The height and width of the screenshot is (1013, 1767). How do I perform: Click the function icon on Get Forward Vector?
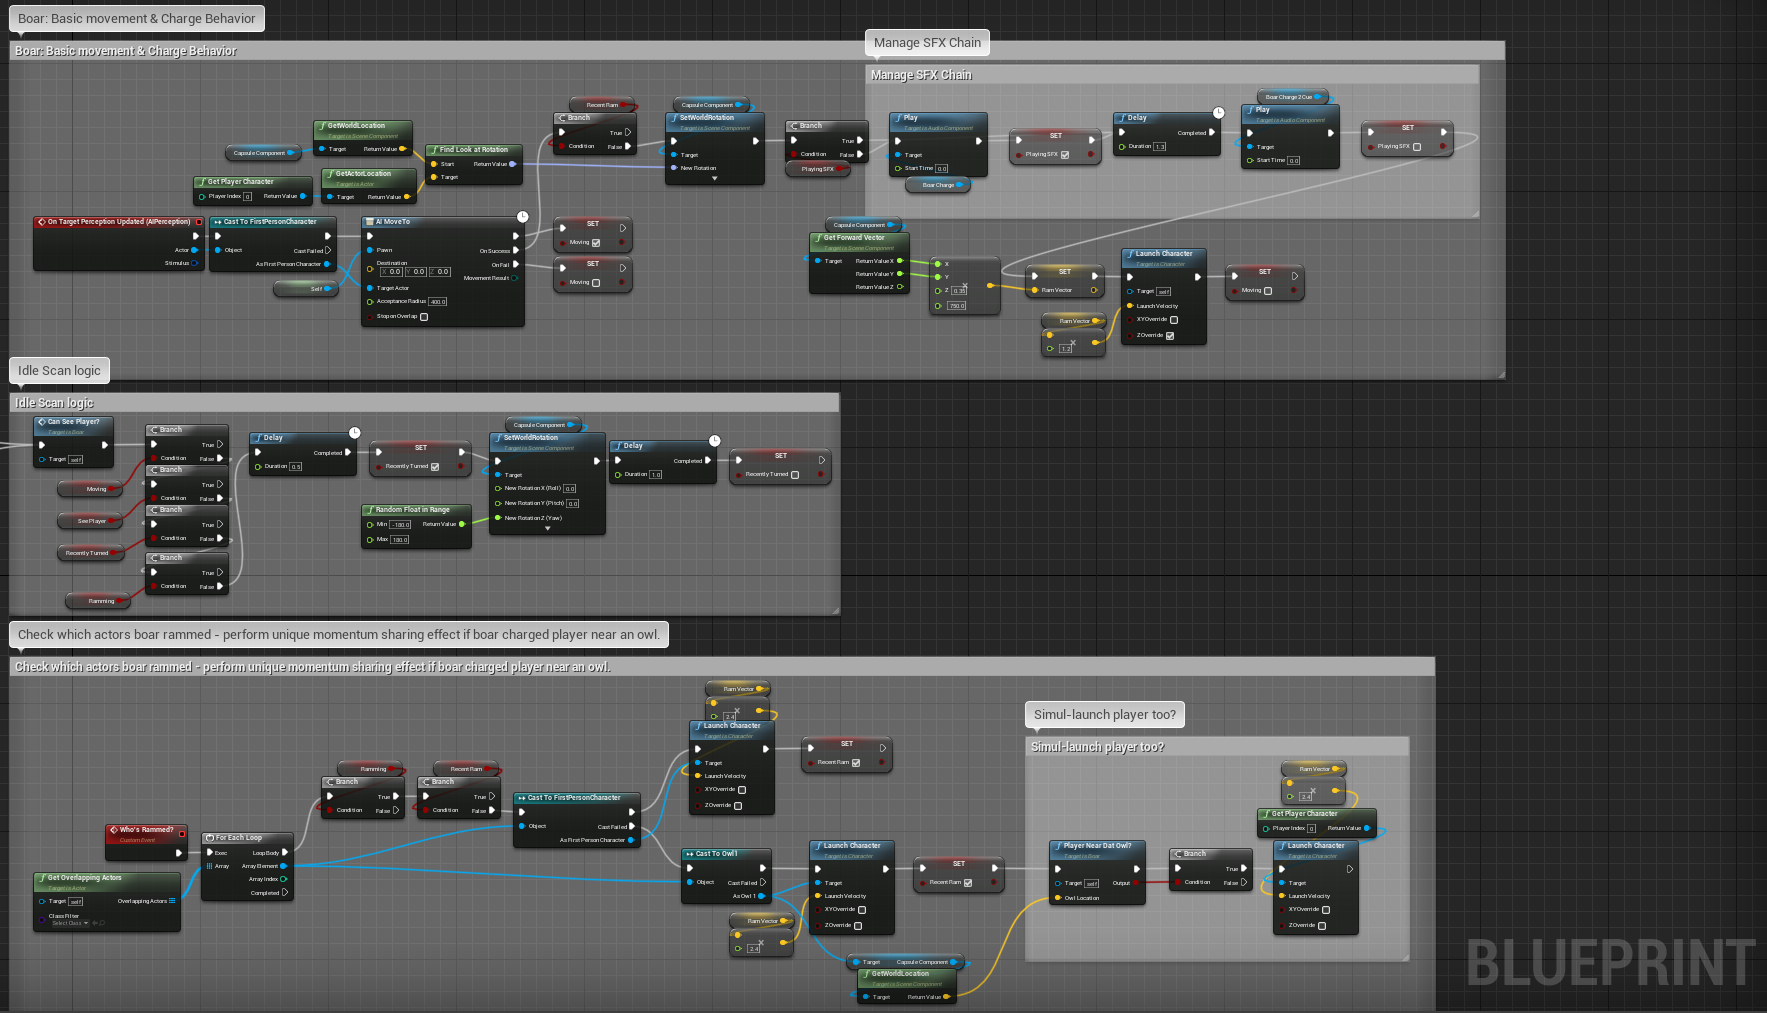pyautogui.click(x=818, y=238)
